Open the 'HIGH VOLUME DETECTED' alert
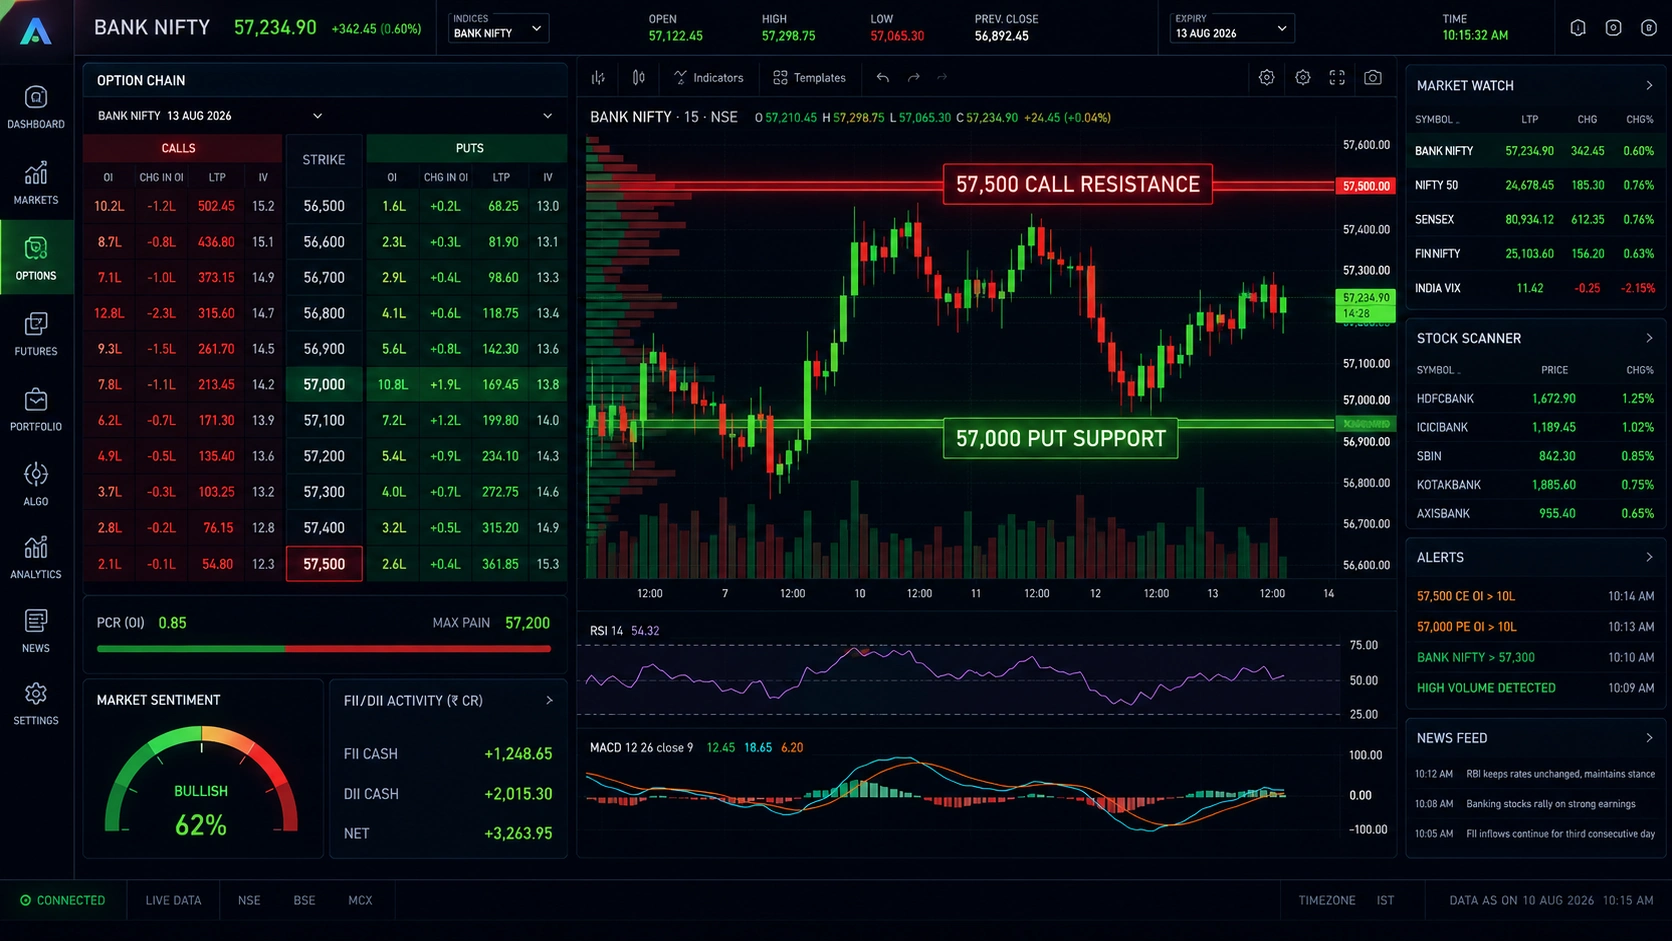The height and width of the screenshot is (941, 1672). 1535,688
